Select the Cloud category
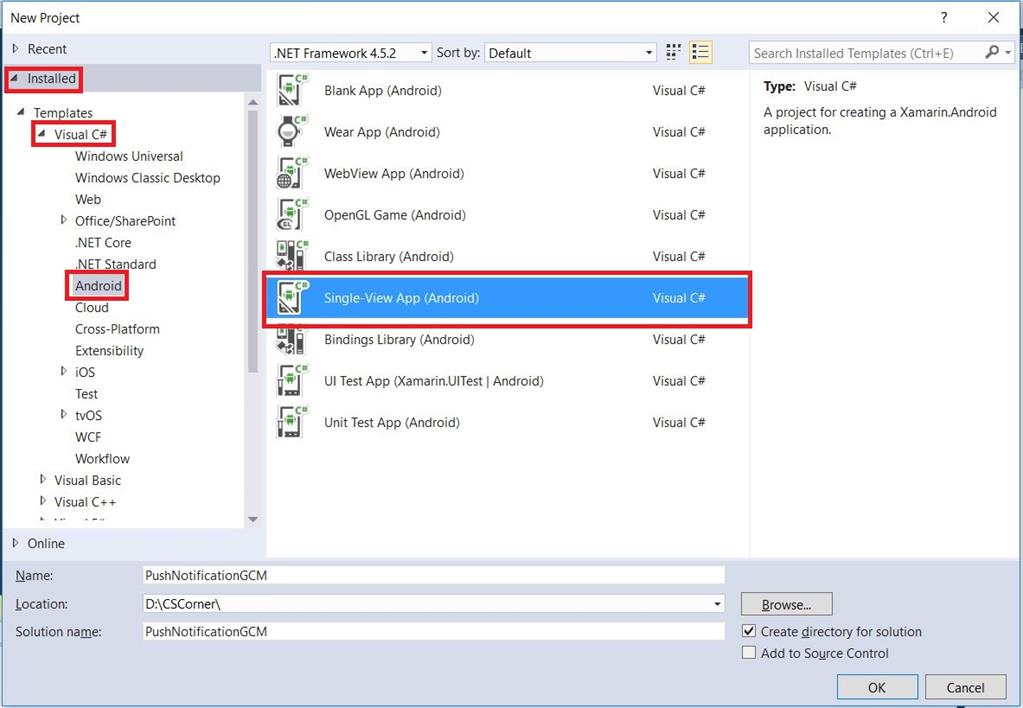Screen dimensions: 1023x708 click(x=91, y=307)
